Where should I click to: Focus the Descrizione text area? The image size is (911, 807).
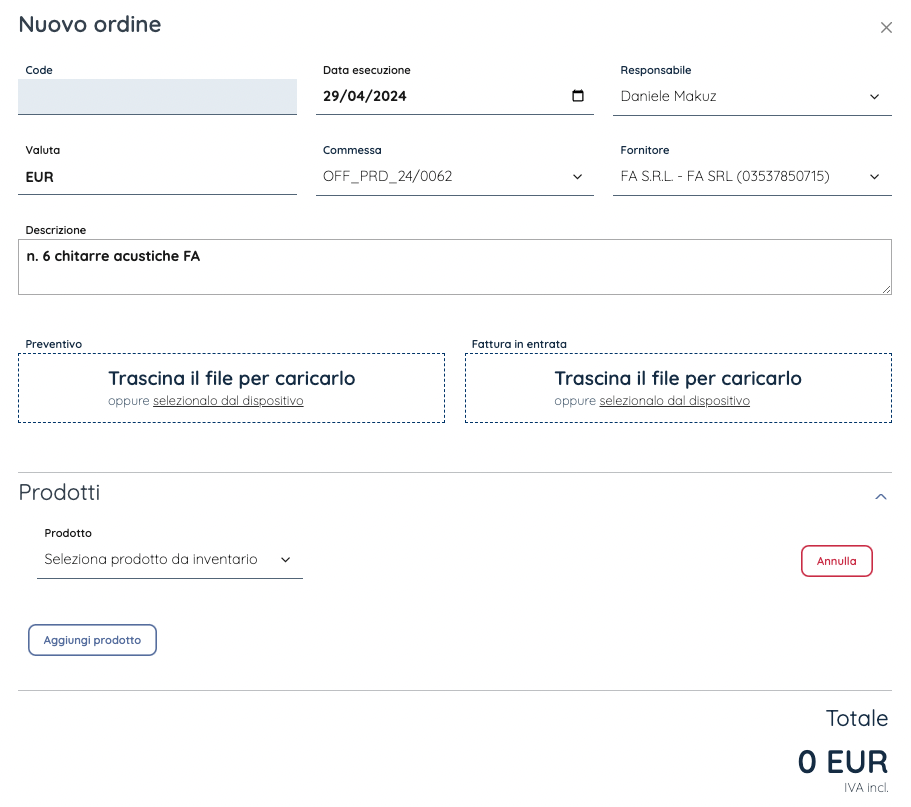pyautogui.click(x=454, y=267)
